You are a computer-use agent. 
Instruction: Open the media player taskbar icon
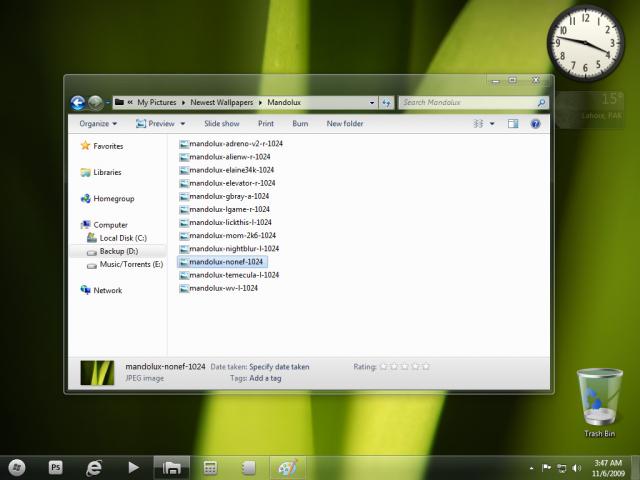133,468
